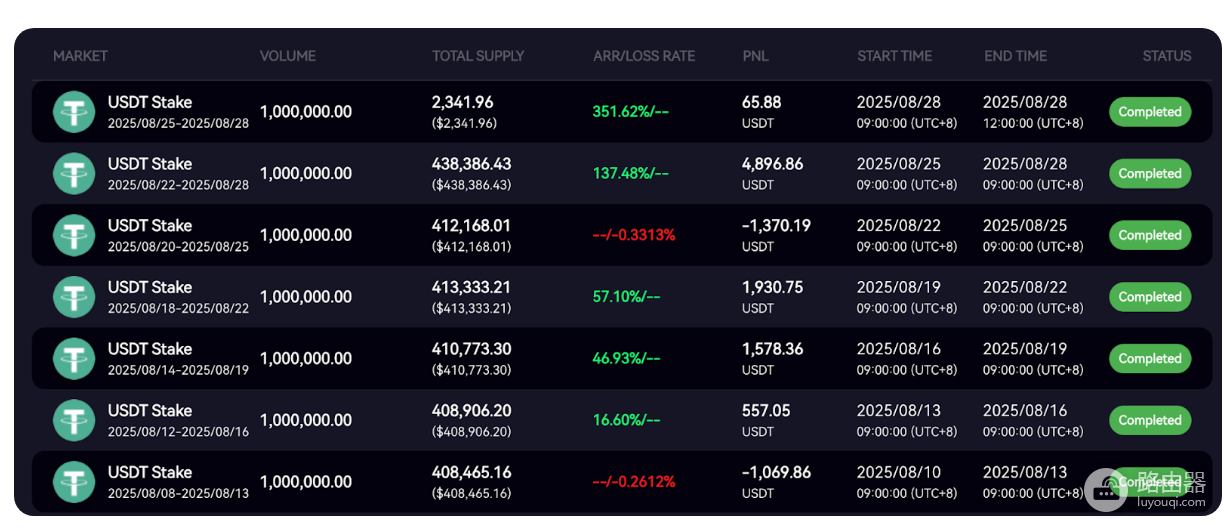Click the ARR/LOSS RATE column header
The width and height of the screenshot is (1224, 530).
click(644, 56)
